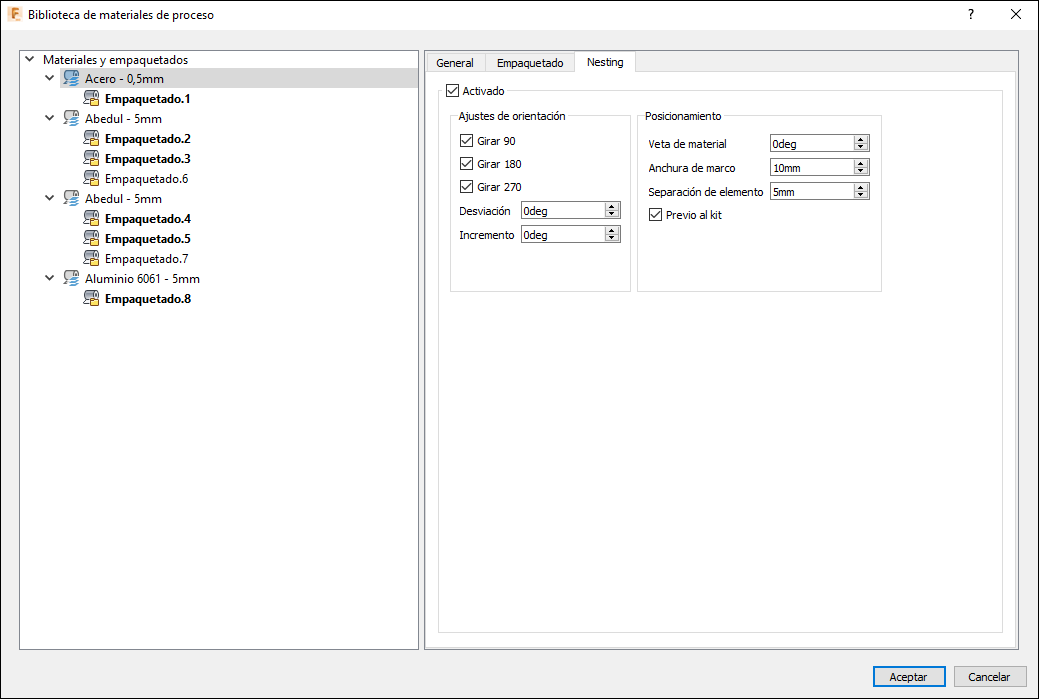Click the Empaquetado.7 packaging icon
This screenshot has height=699, width=1039.
[x=91, y=258]
